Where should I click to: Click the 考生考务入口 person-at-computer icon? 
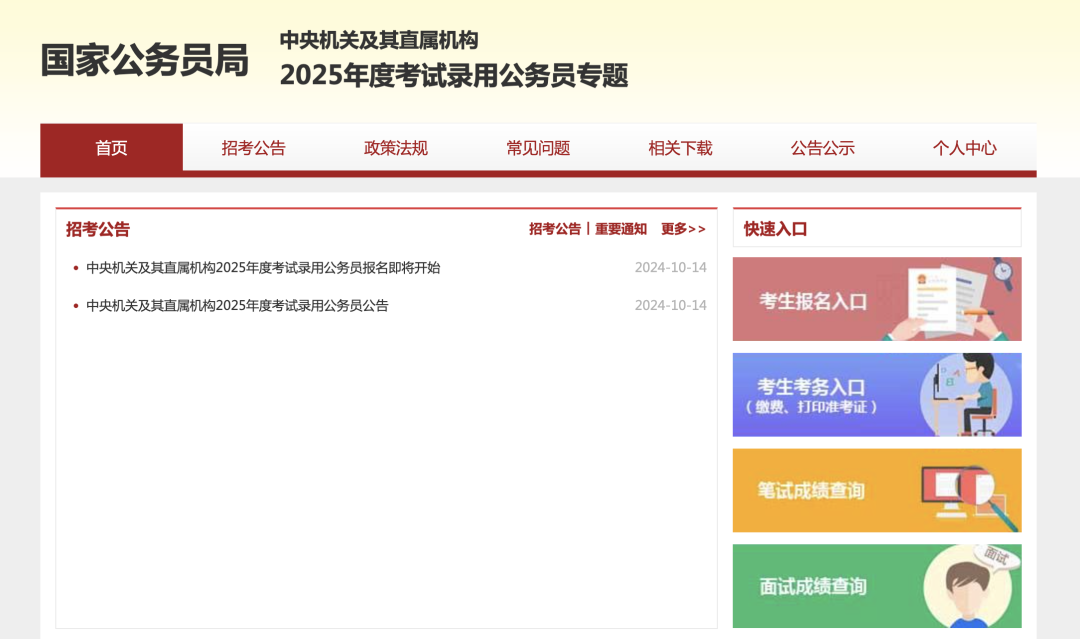[x=965, y=394]
